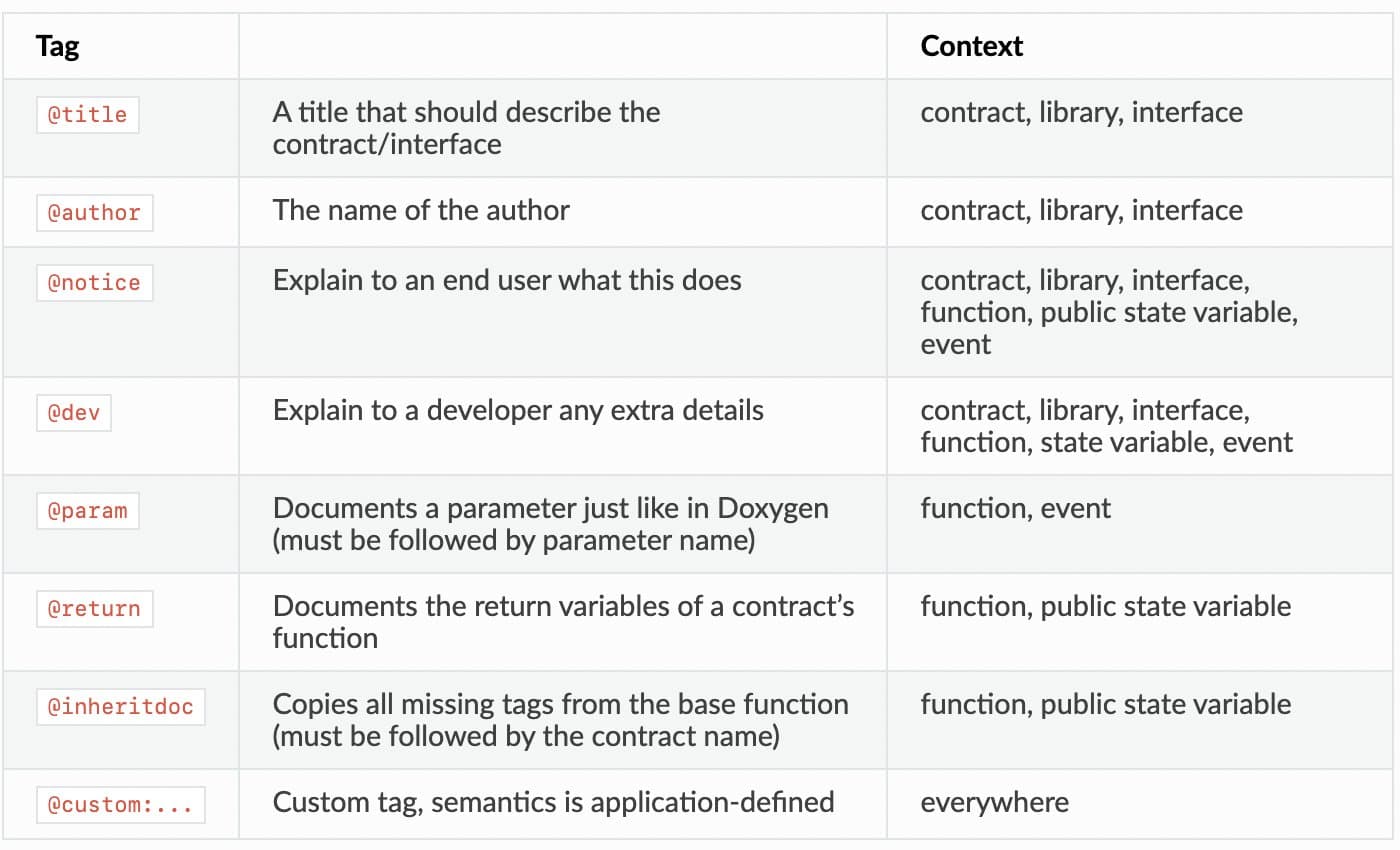The height and width of the screenshot is (850, 1400).
Task: Click the Tag column header
Action: coord(57,47)
